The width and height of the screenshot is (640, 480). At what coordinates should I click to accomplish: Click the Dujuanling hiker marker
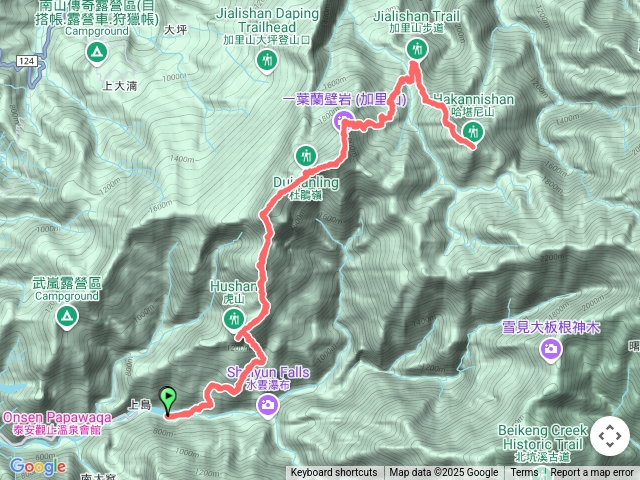click(306, 156)
